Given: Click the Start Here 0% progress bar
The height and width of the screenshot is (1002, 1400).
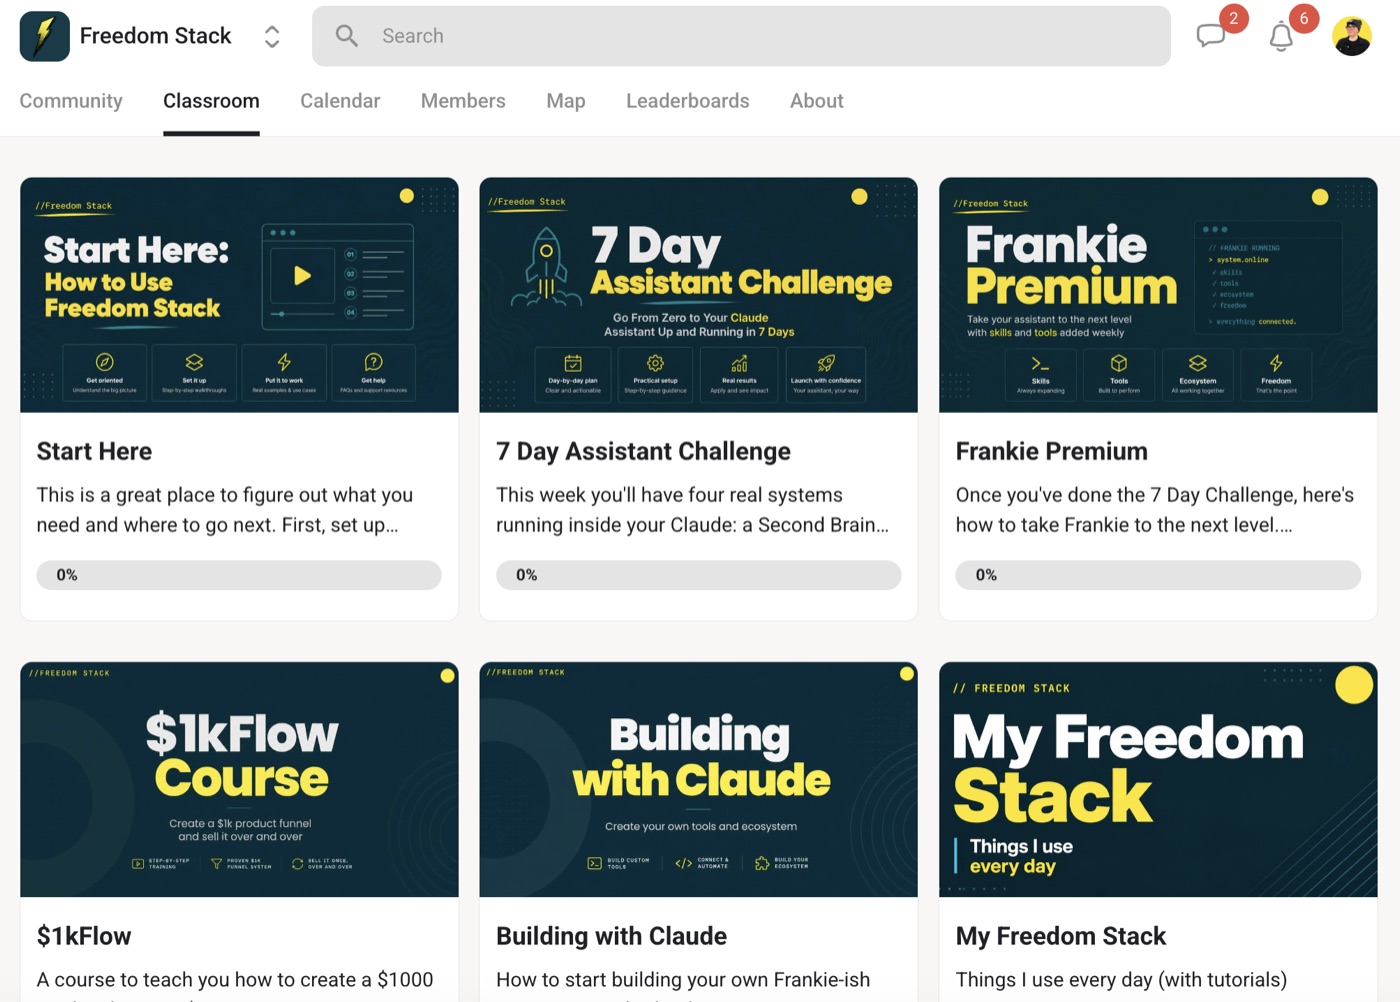Looking at the screenshot, I should coord(239,575).
